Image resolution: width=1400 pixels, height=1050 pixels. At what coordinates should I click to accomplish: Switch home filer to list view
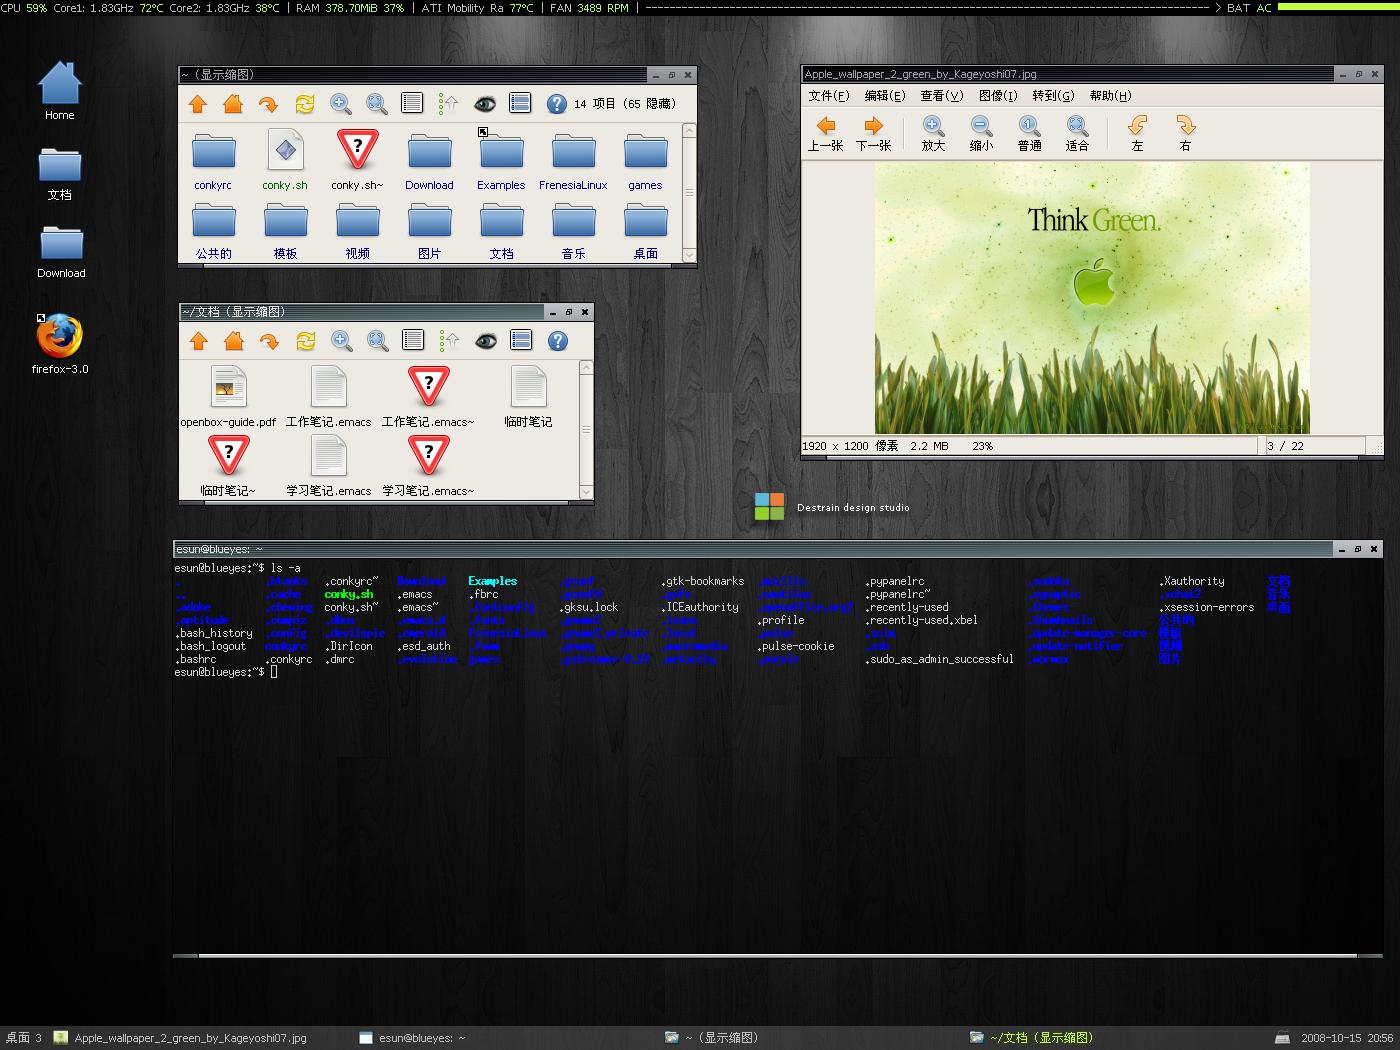tap(412, 103)
